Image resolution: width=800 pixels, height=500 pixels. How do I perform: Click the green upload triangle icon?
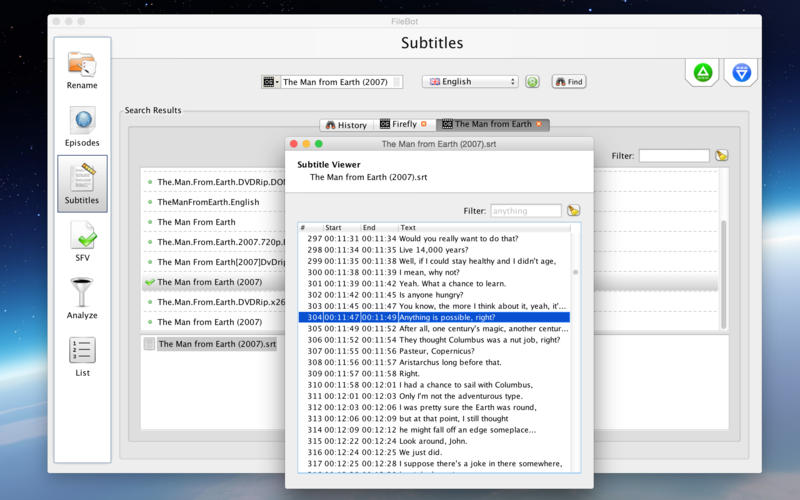(x=703, y=72)
